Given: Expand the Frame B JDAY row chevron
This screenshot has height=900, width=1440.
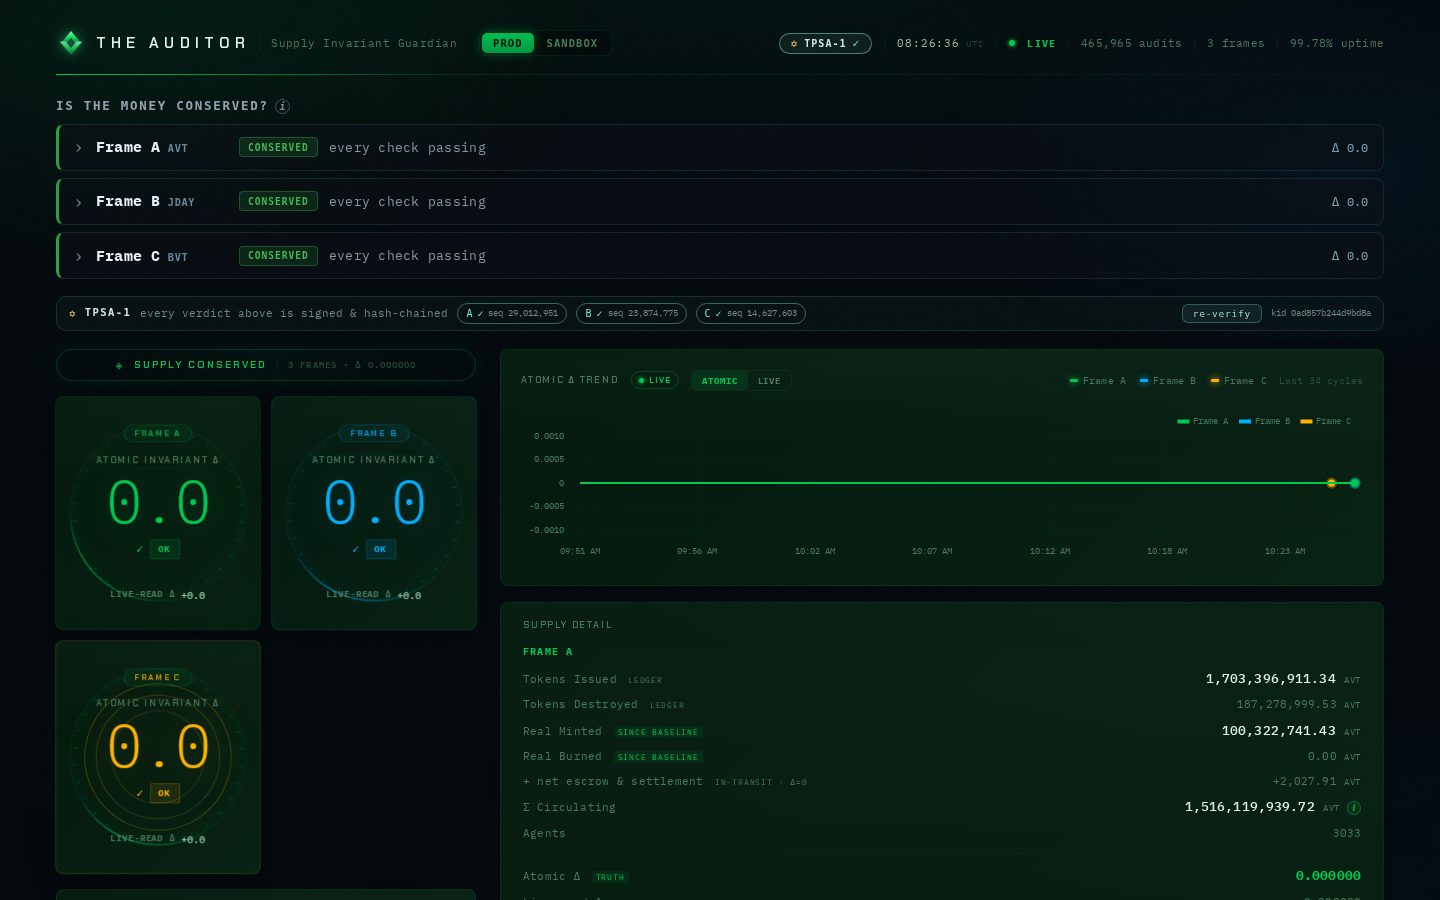Looking at the screenshot, I should click(79, 202).
